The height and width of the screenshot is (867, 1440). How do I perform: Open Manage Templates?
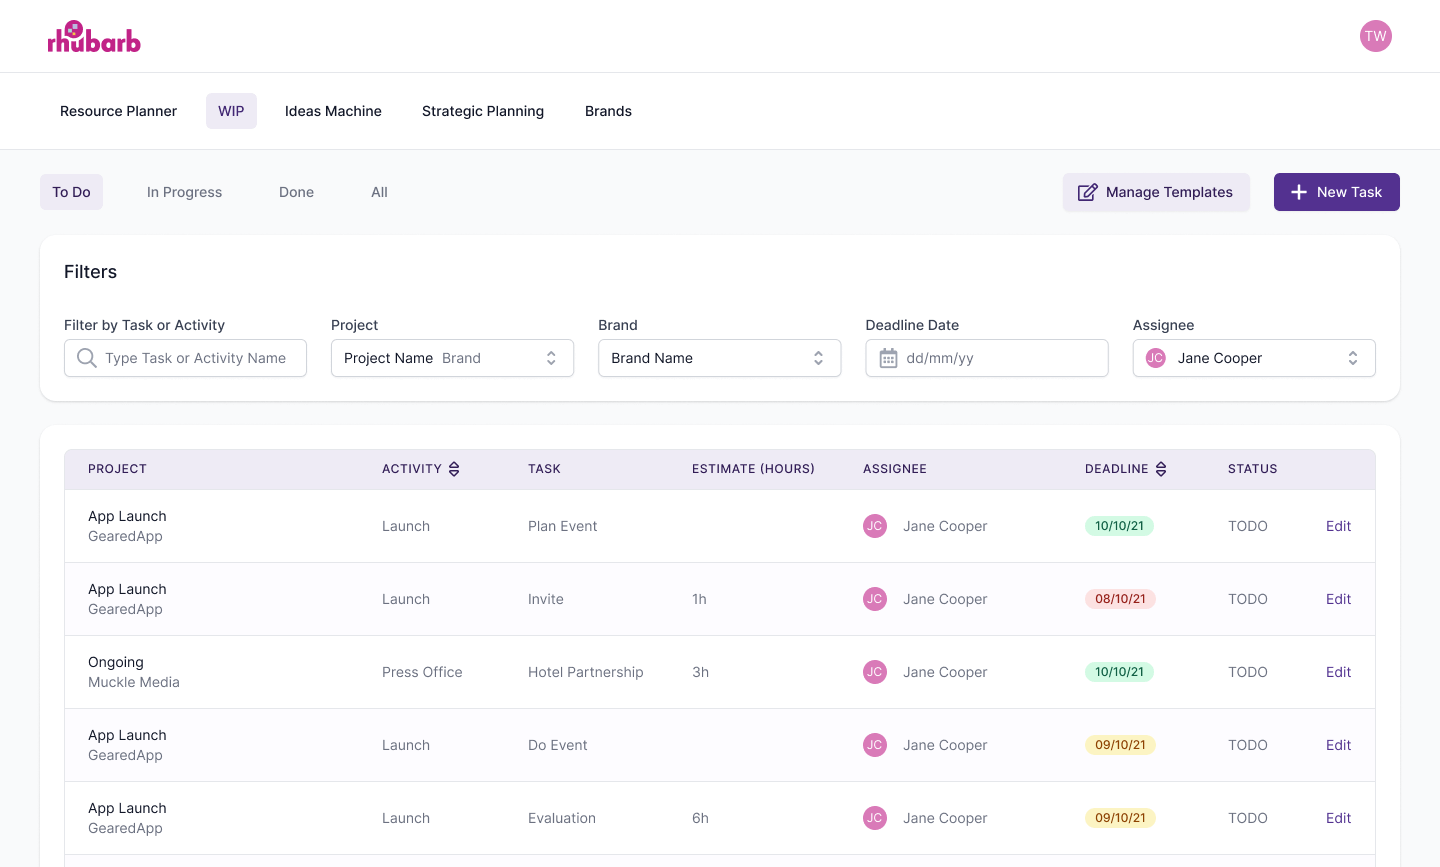point(1156,192)
